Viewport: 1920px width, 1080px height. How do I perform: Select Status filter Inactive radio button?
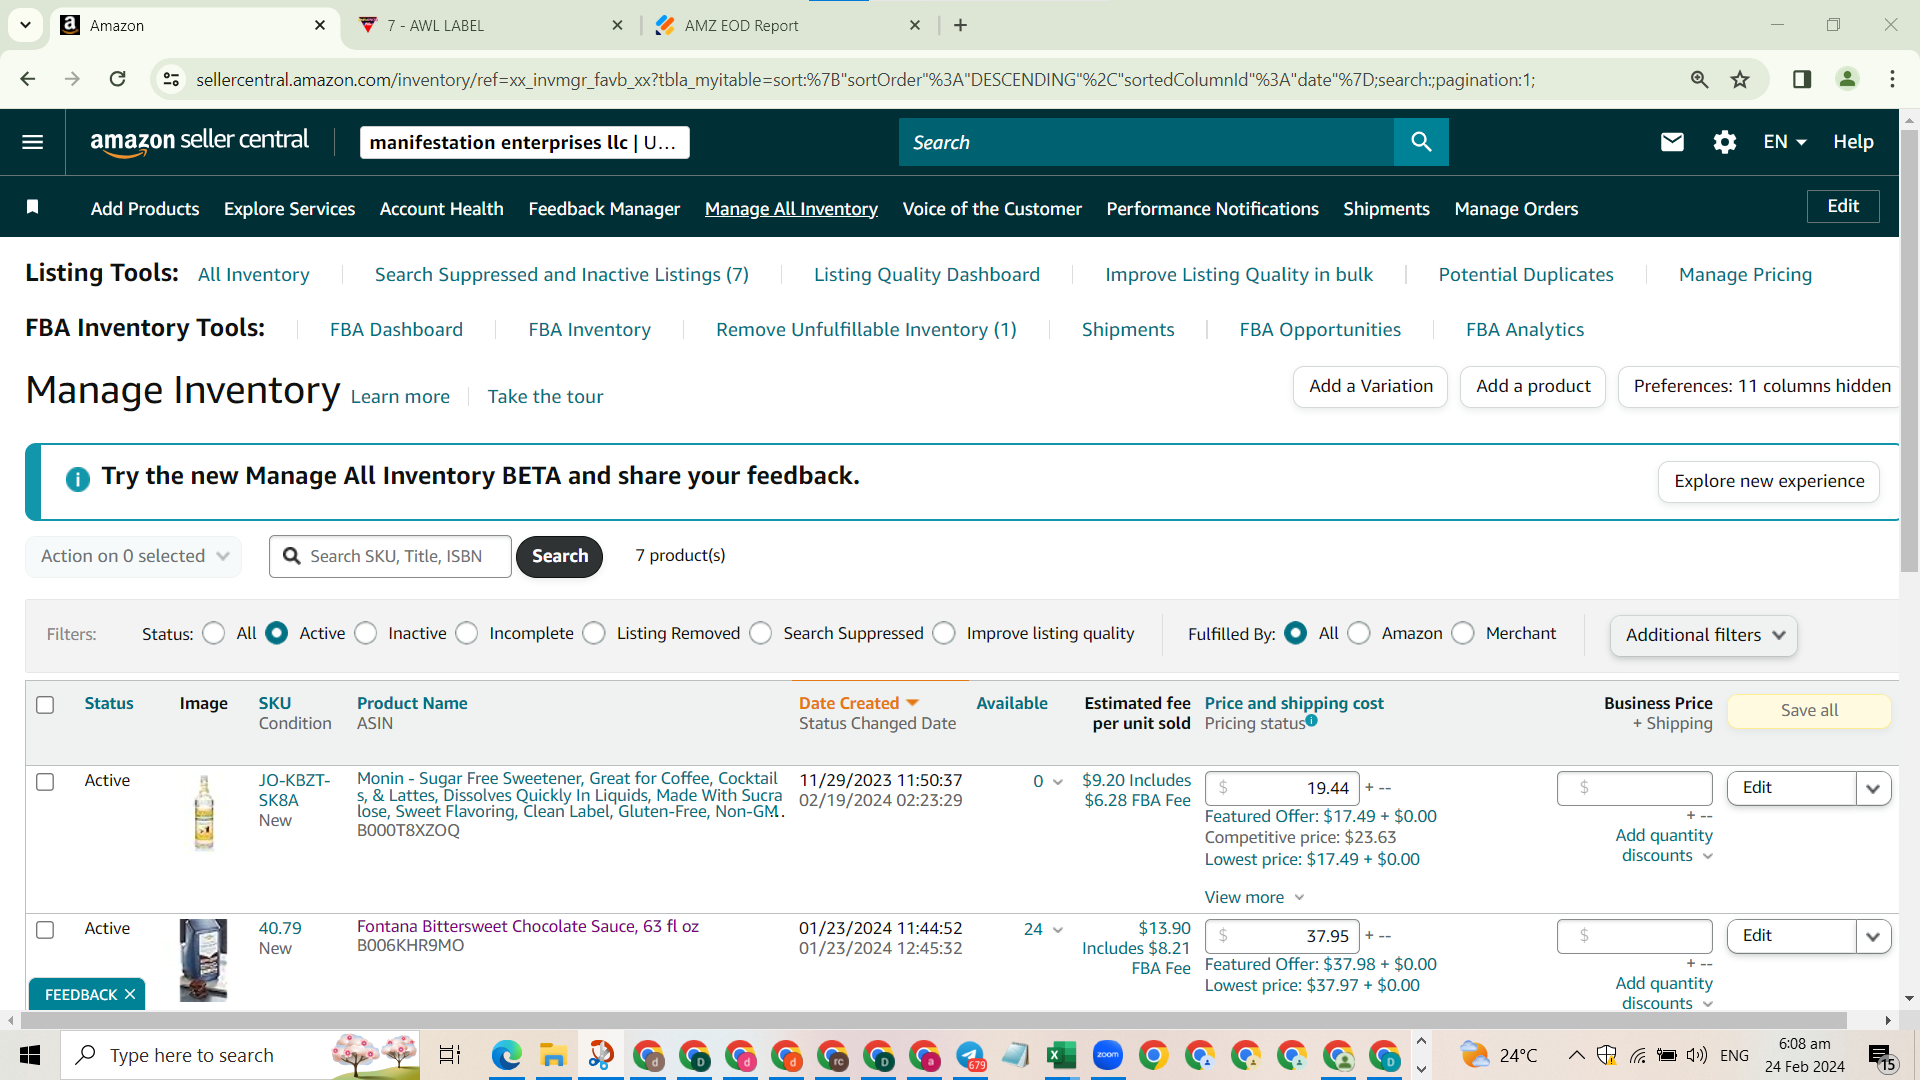366,633
